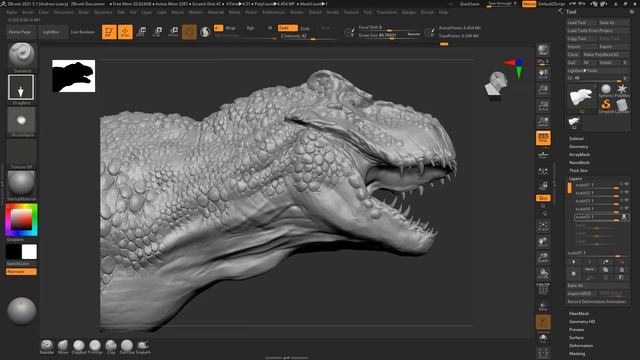Select the Rotate transform tool
The image size is (640, 360).
pos(173,32)
